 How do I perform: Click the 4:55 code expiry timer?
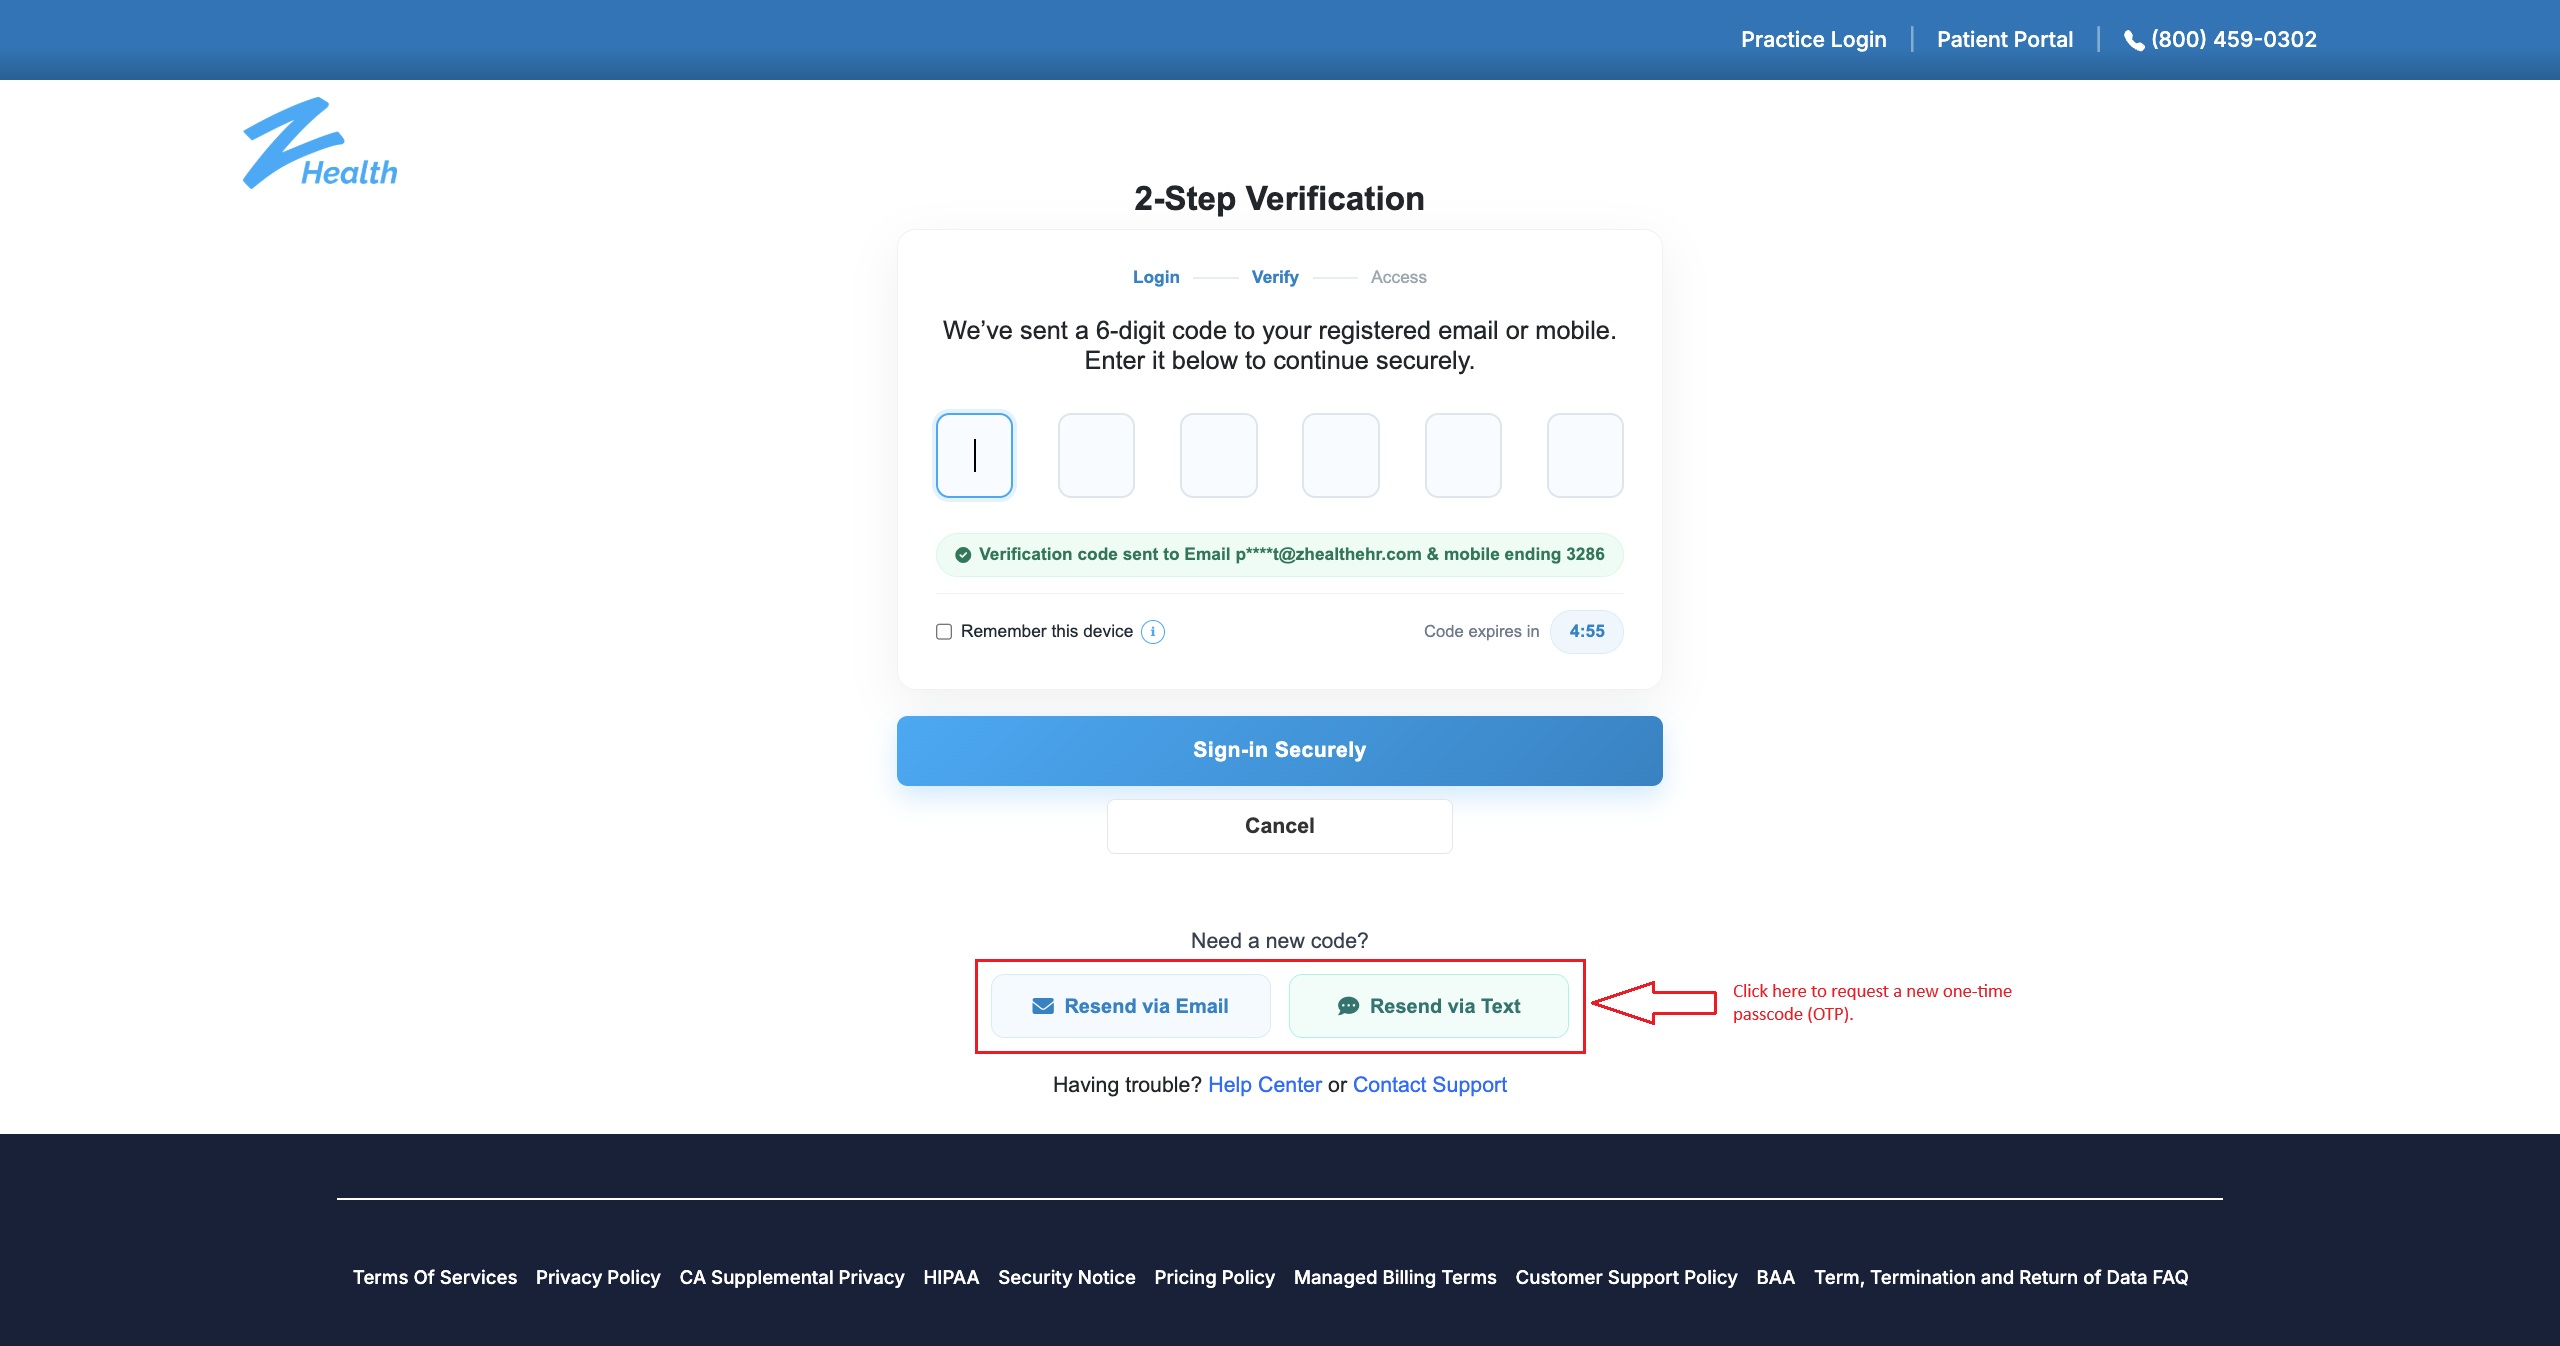(1586, 632)
